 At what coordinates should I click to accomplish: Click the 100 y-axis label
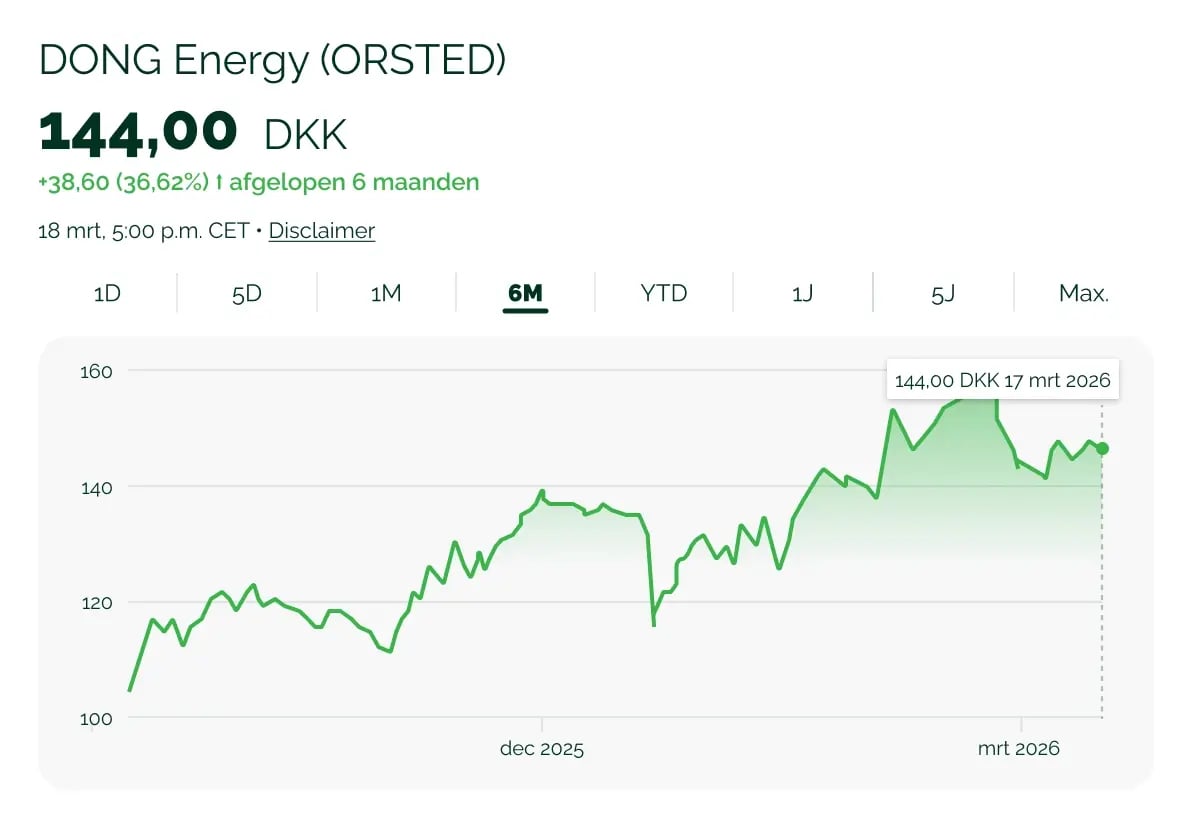96,718
